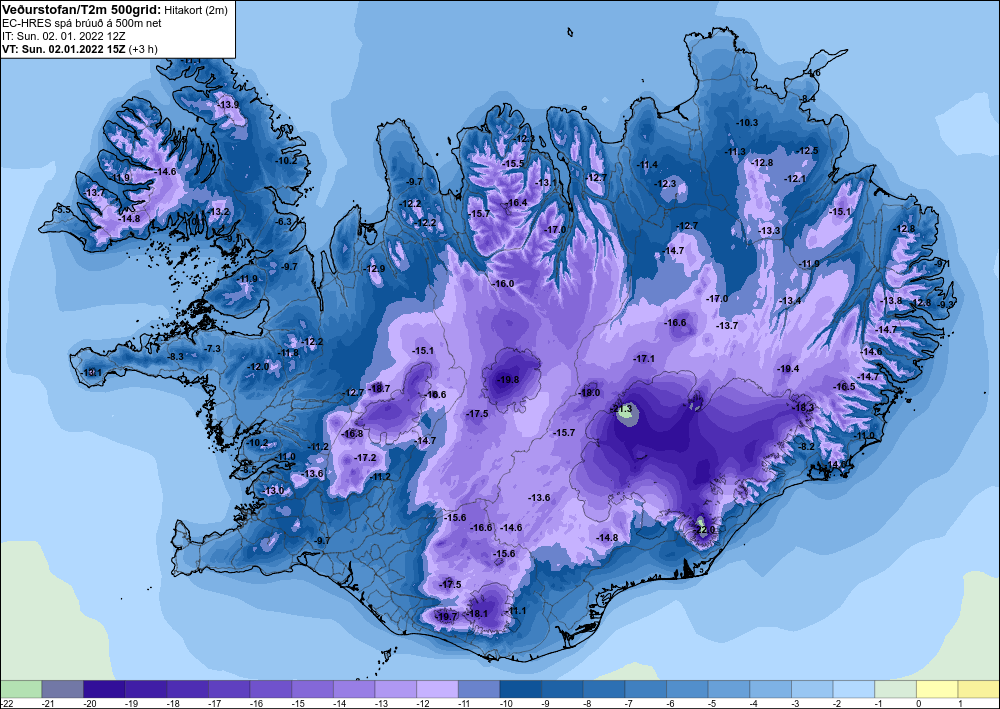Click the -11.8 temperature label
1000x709 pixels.
(288, 353)
